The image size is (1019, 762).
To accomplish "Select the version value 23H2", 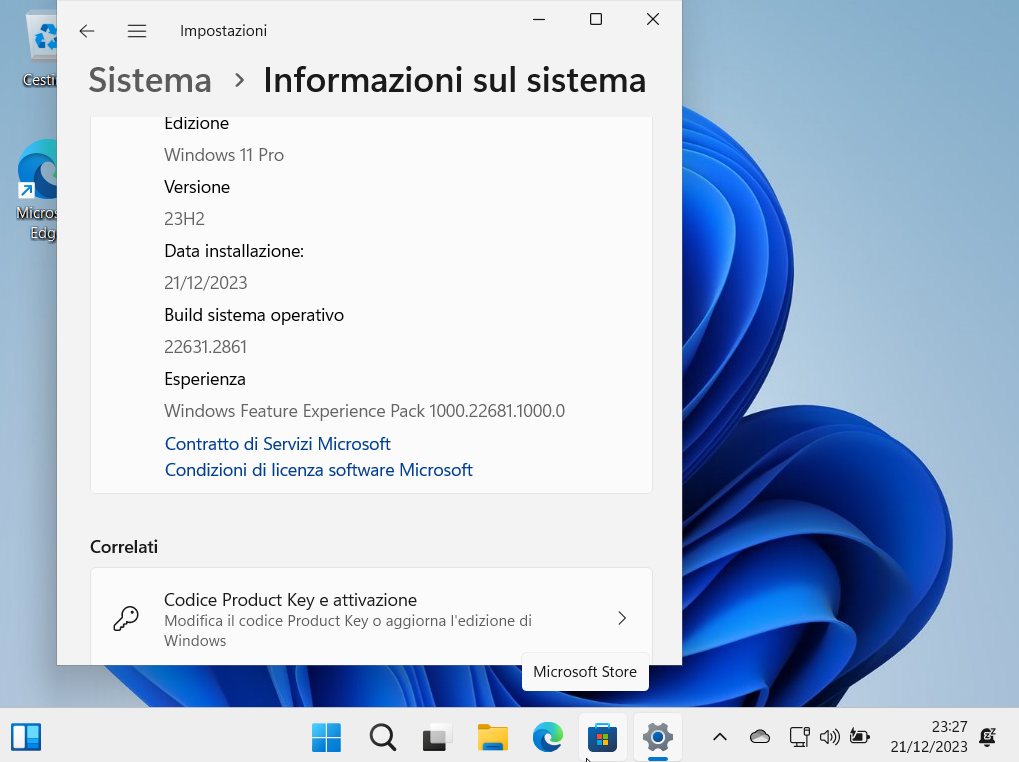I will pyautogui.click(x=184, y=219).
